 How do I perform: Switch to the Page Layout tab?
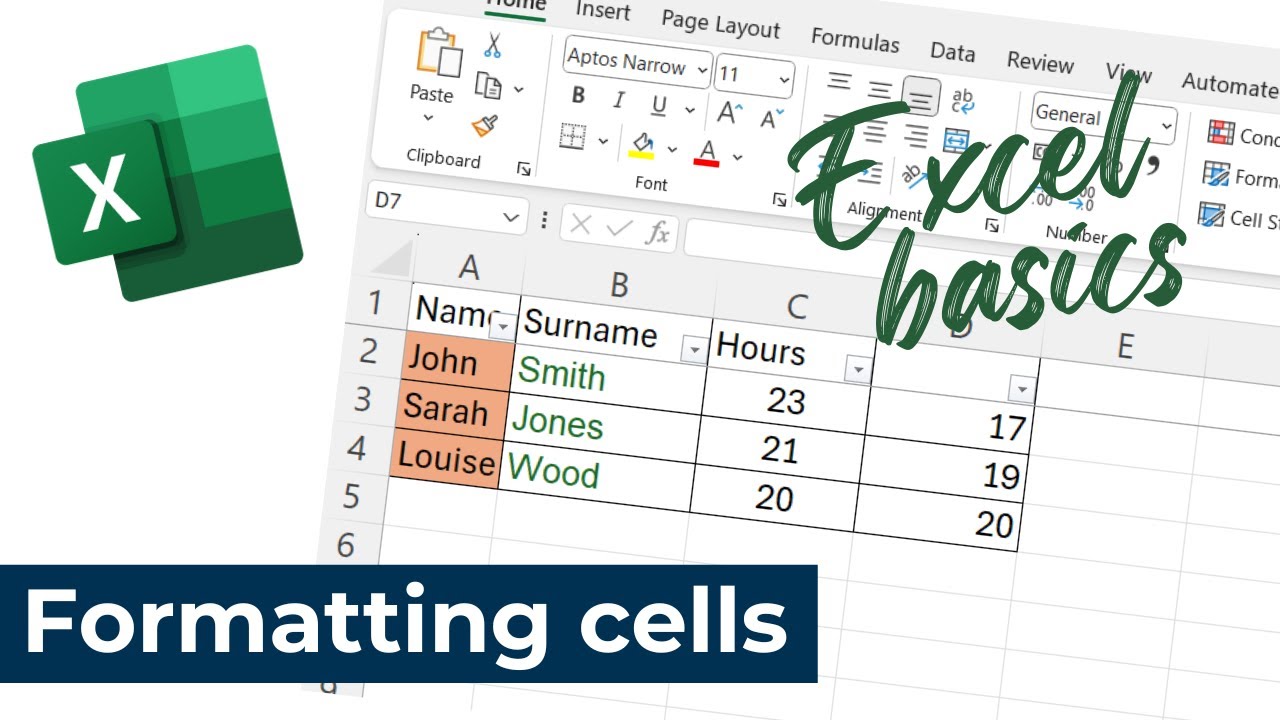(720, 24)
